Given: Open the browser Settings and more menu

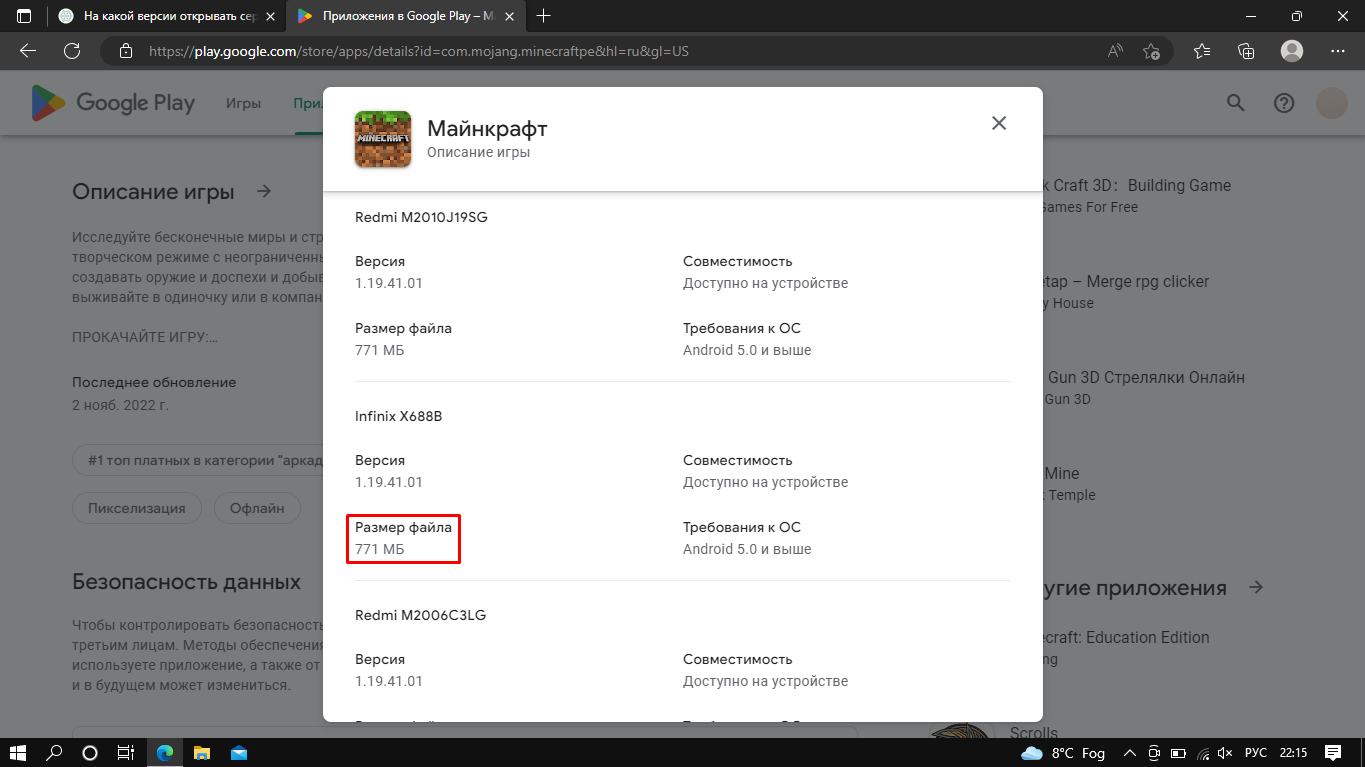Looking at the screenshot, I should point(1338,51).
